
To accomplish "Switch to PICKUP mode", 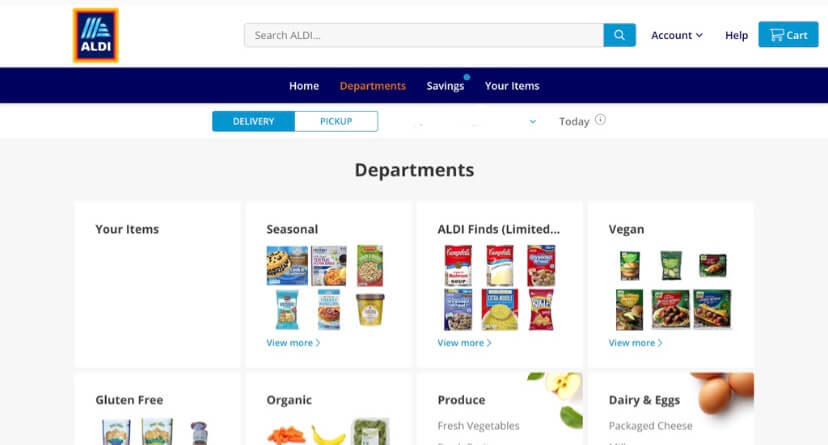I will pyautogui.click(x=336, y=121).
